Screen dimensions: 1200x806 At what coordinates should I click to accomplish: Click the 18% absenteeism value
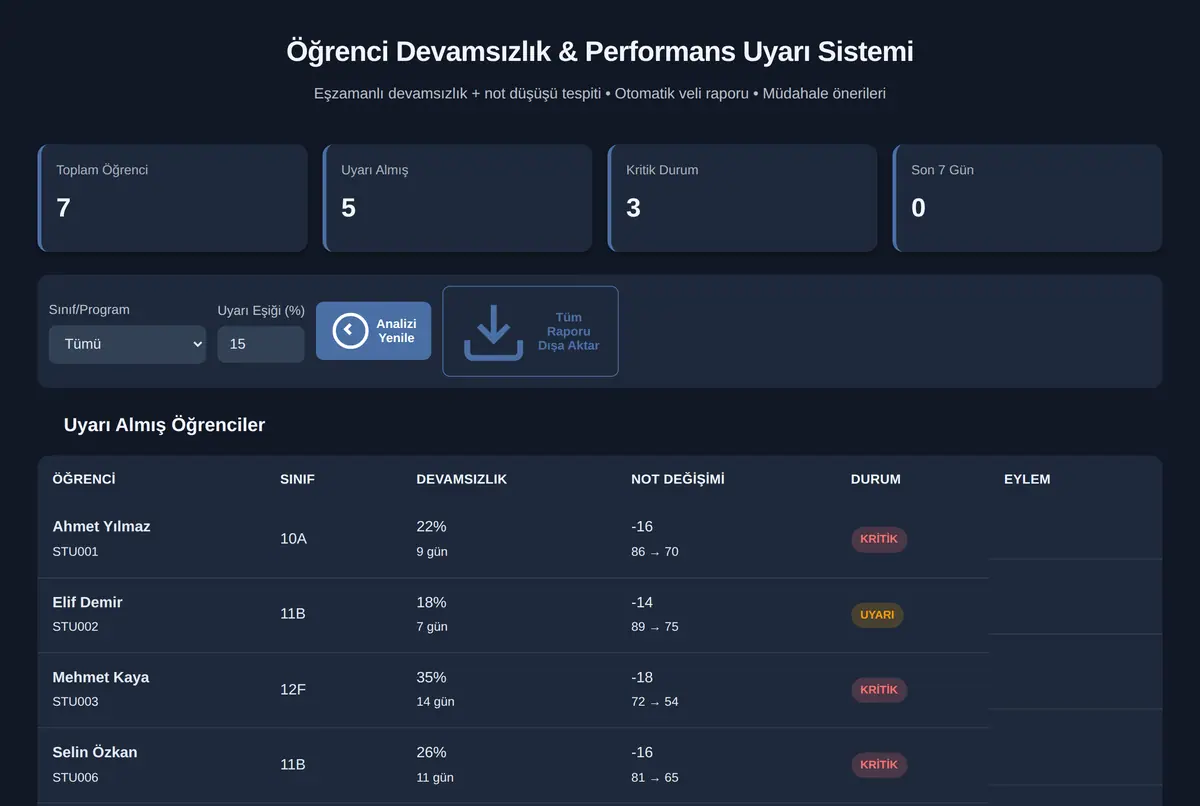pos(431,602)
